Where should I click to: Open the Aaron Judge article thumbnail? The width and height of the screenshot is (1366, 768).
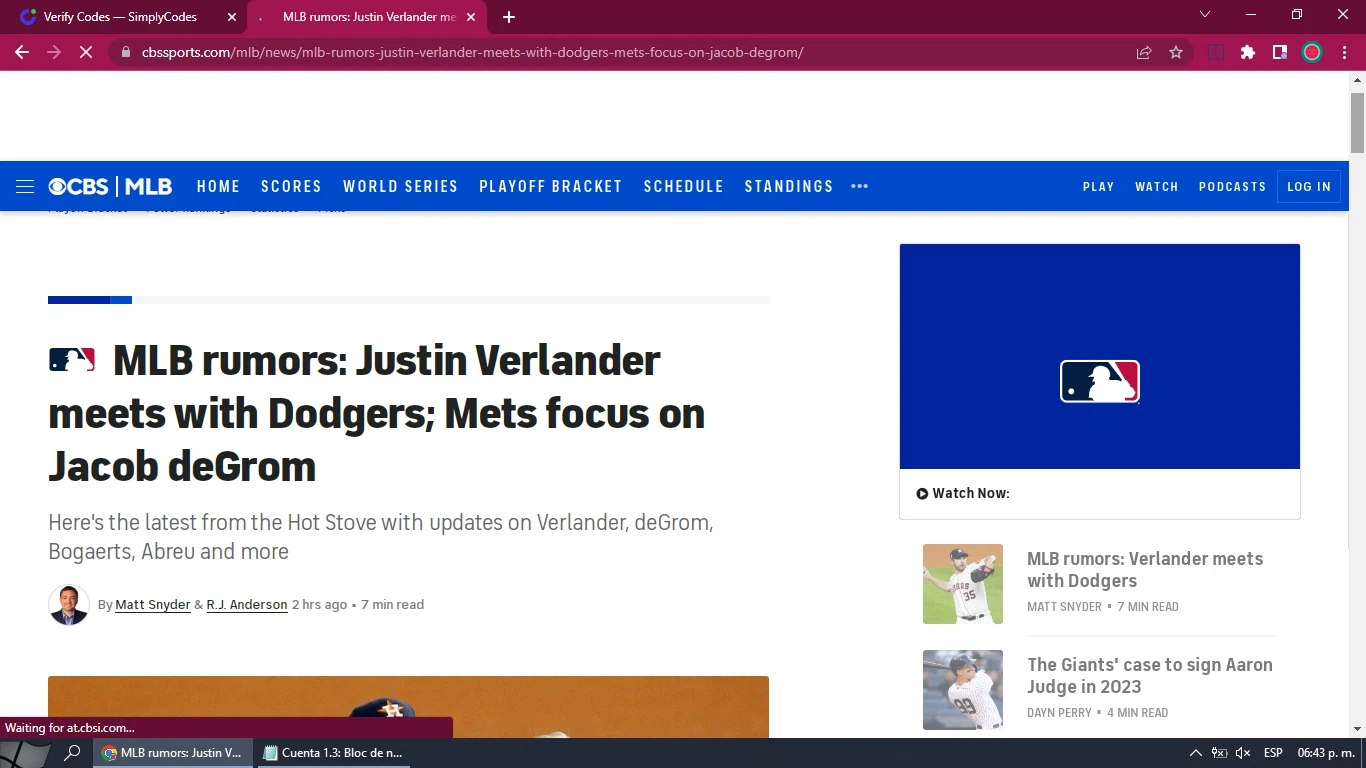(963, 690)
